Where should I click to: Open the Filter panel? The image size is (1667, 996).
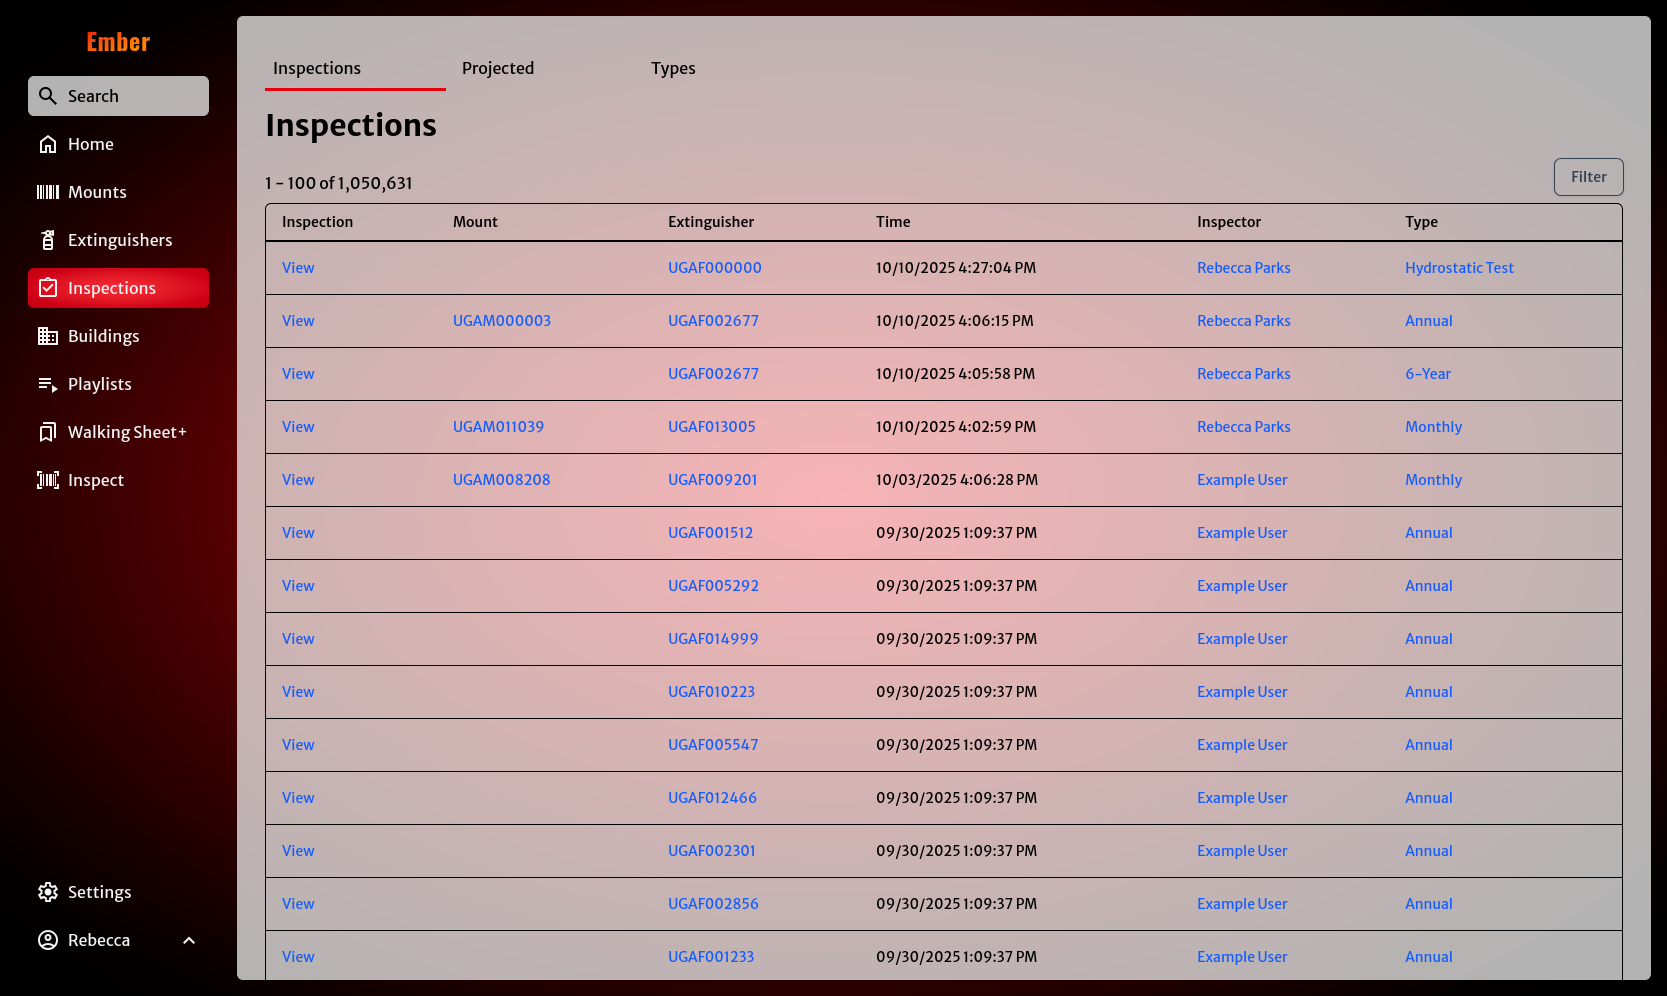click(1588, 177)
